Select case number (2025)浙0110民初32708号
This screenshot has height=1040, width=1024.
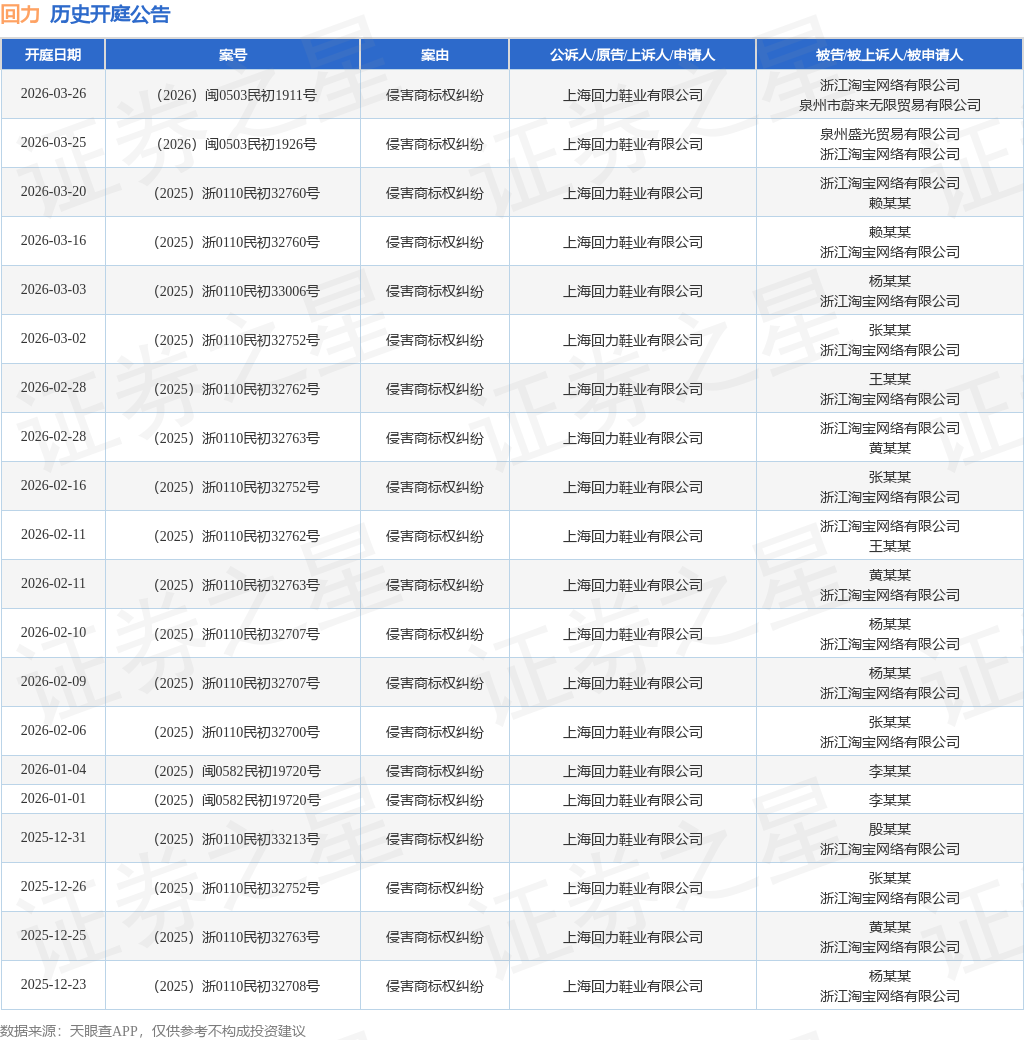[236, 988]
